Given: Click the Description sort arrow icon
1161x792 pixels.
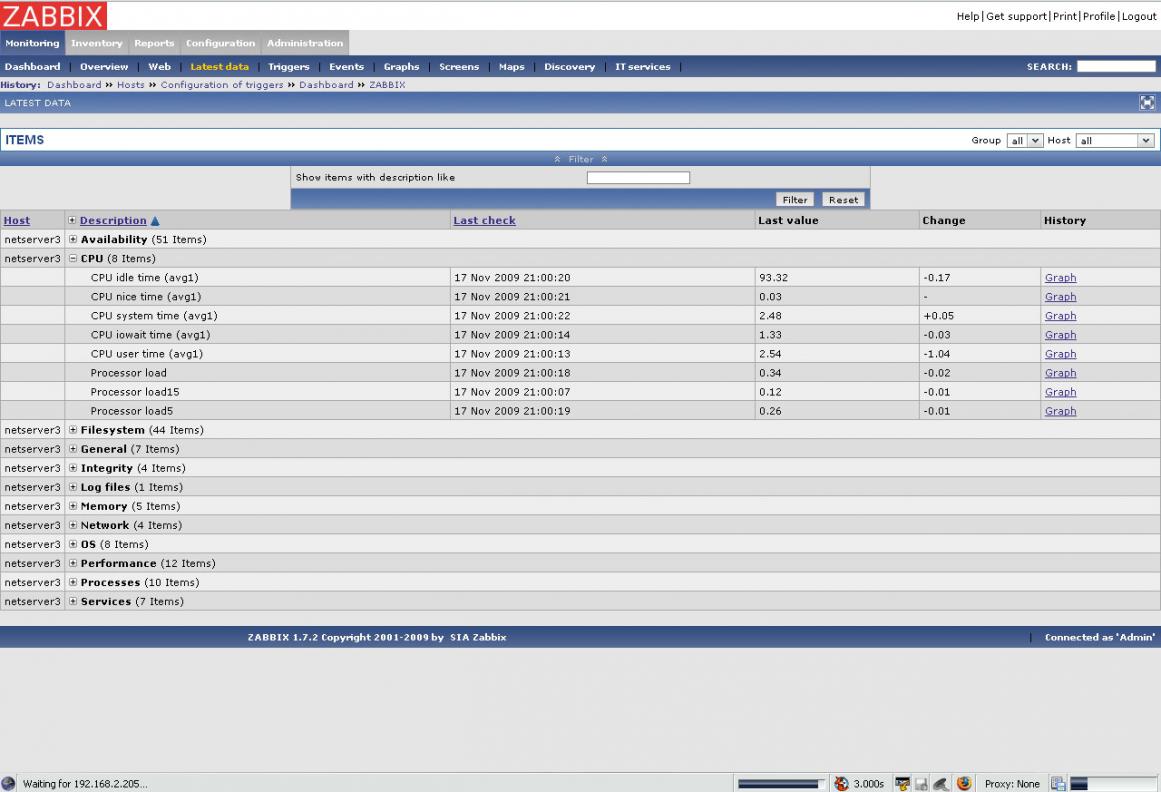Looking at the screenshot, I should click(x=155, y=221).
